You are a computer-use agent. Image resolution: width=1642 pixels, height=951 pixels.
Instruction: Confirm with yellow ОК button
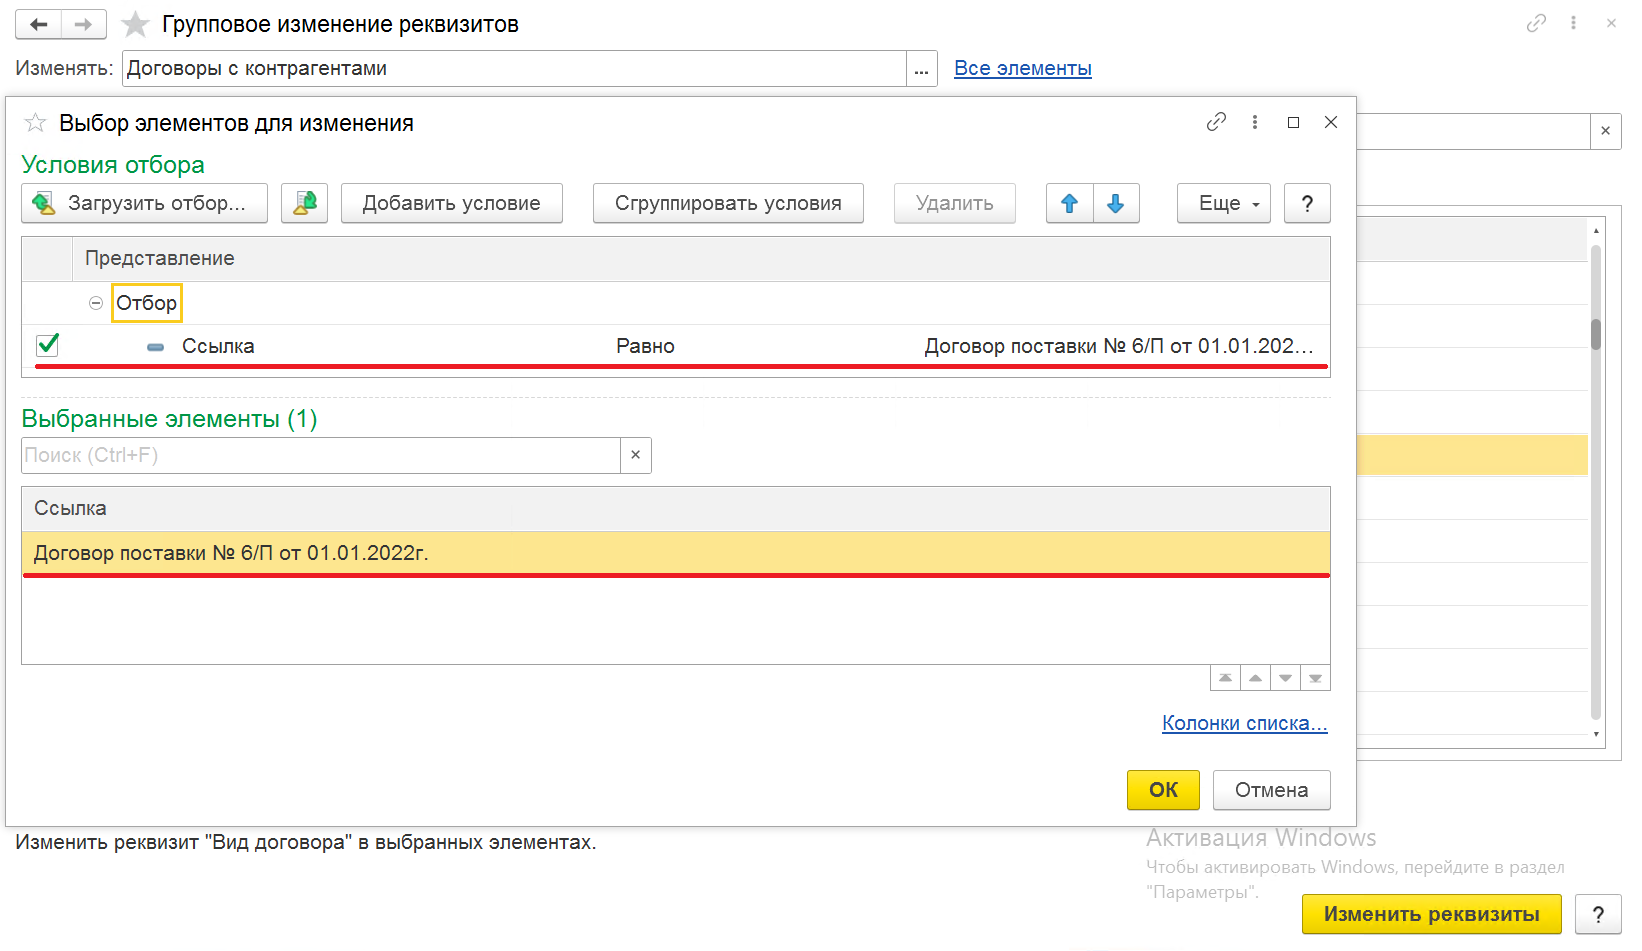pyautogui.click(x=1163, y=790)
